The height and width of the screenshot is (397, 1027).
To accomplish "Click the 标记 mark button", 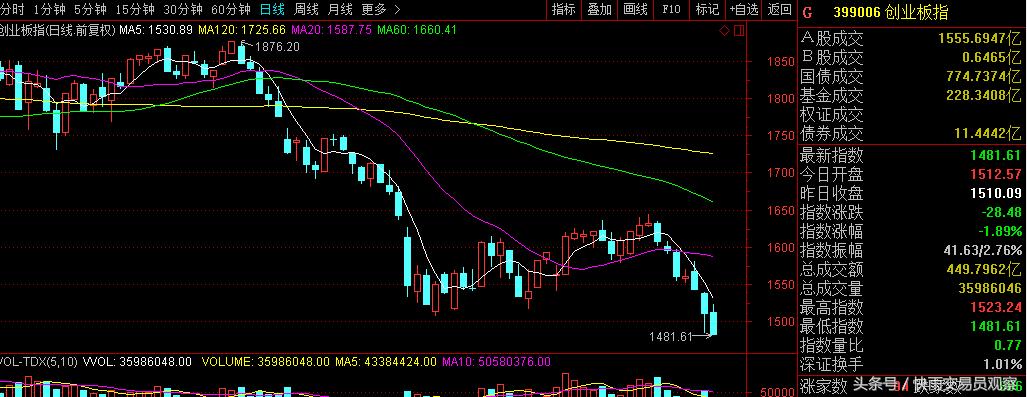I will pos(707,9).
